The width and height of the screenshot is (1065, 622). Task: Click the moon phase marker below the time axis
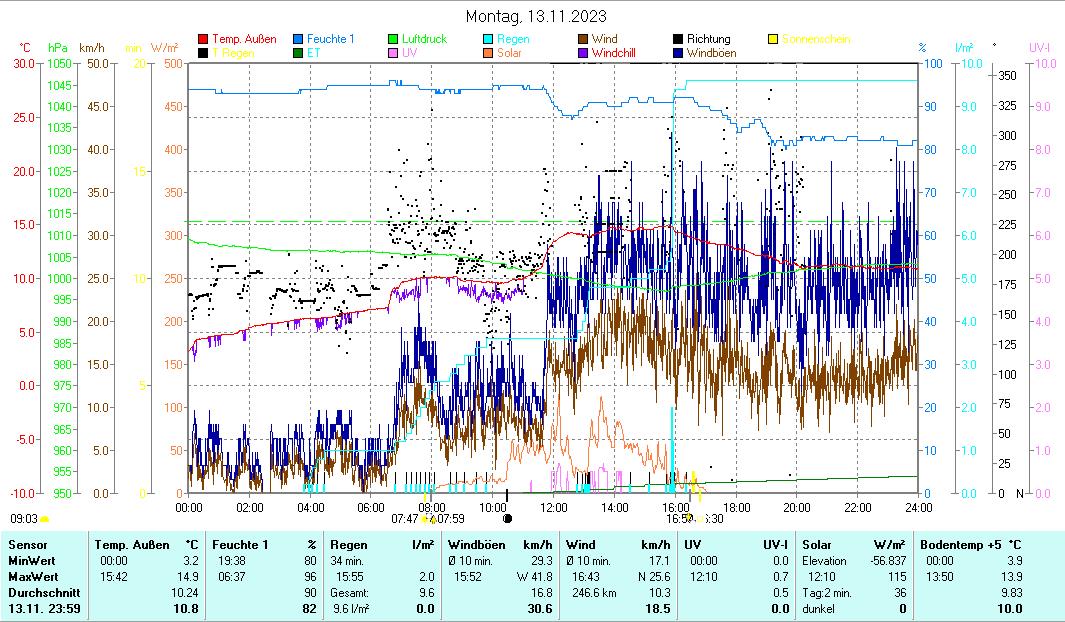click(507, 519)
